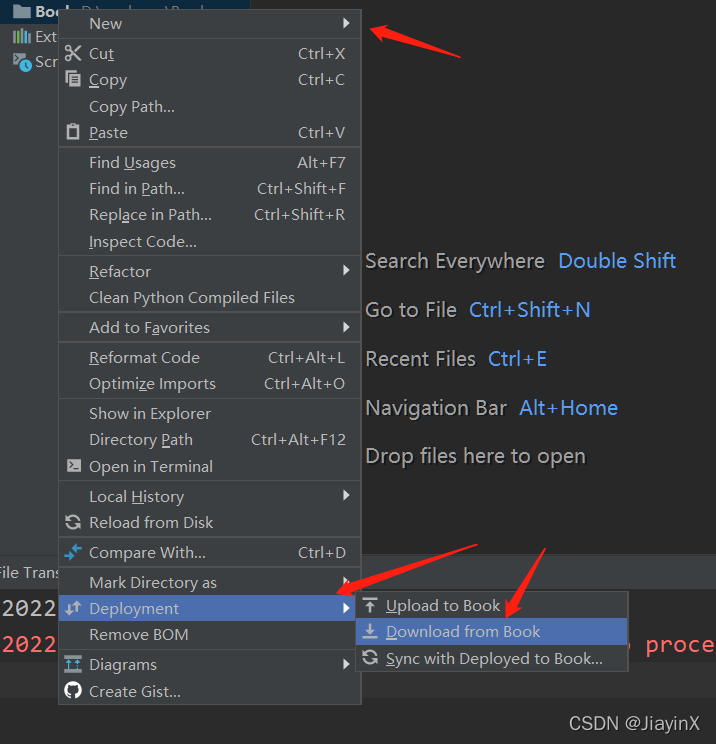Screen dimensions: 716x744
Task: Click the Copy pages icon
Action: tap(73, 79)
